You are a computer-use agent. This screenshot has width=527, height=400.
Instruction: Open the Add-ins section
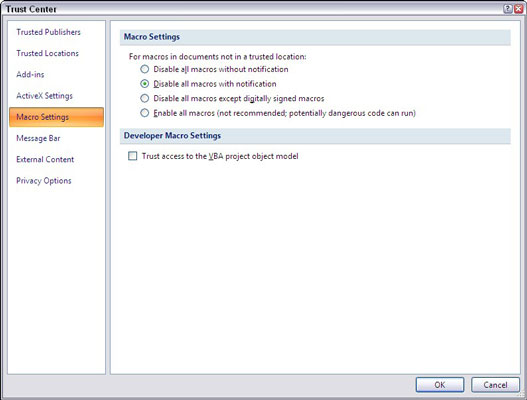(x=30, y=75)
